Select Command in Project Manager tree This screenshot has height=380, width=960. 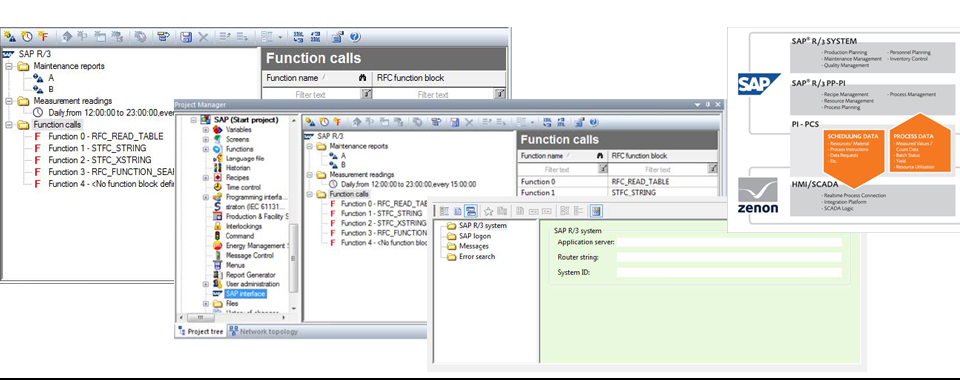pyautogui.click(x=239, y=236)
